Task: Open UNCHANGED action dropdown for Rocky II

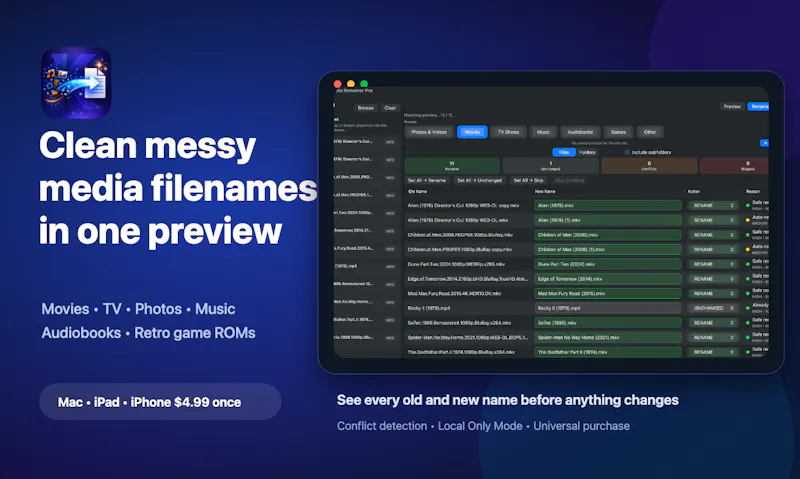Action: (x=713, y=308)
